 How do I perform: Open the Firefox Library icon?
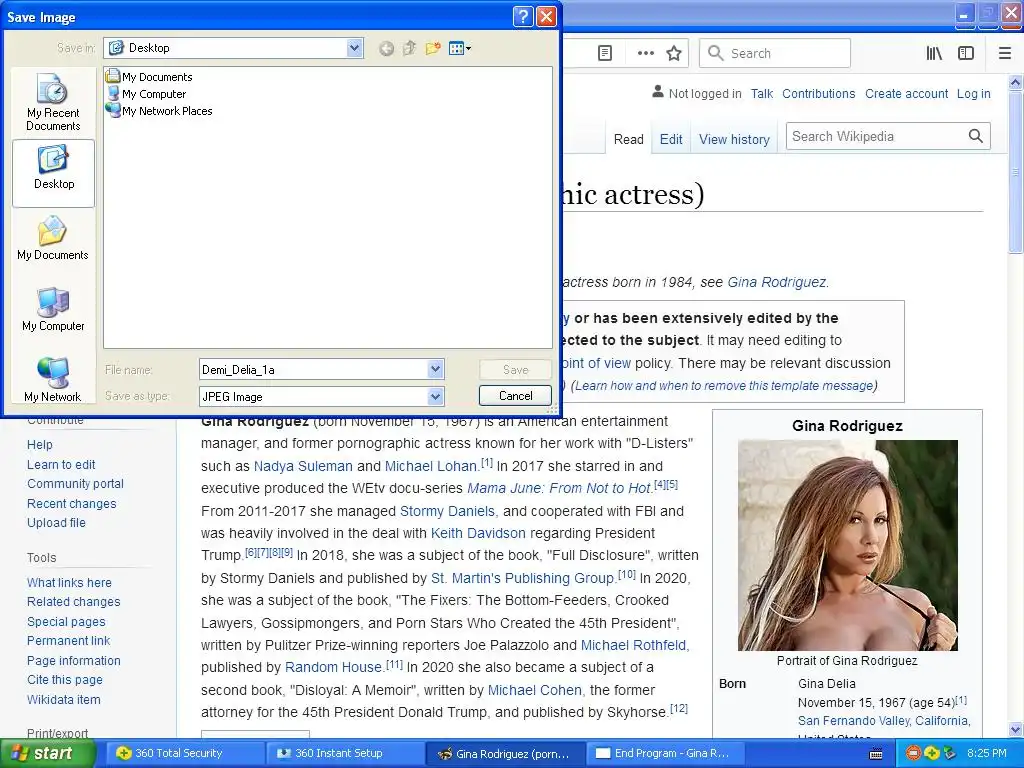(x=934, y=54)
